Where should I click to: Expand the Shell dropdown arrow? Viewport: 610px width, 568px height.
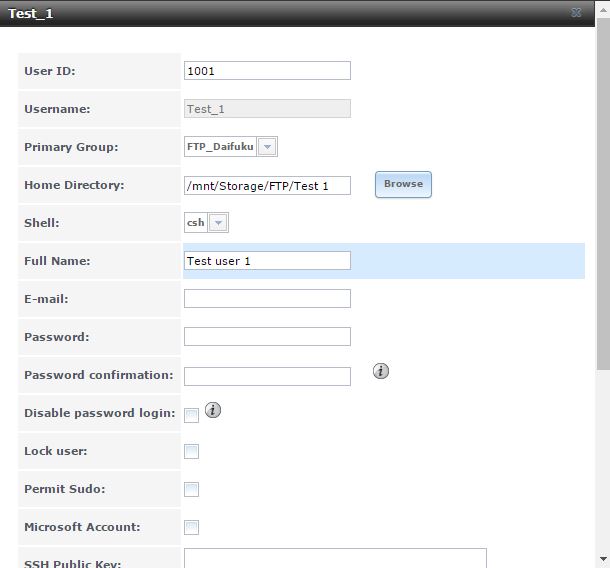(218, 223)
